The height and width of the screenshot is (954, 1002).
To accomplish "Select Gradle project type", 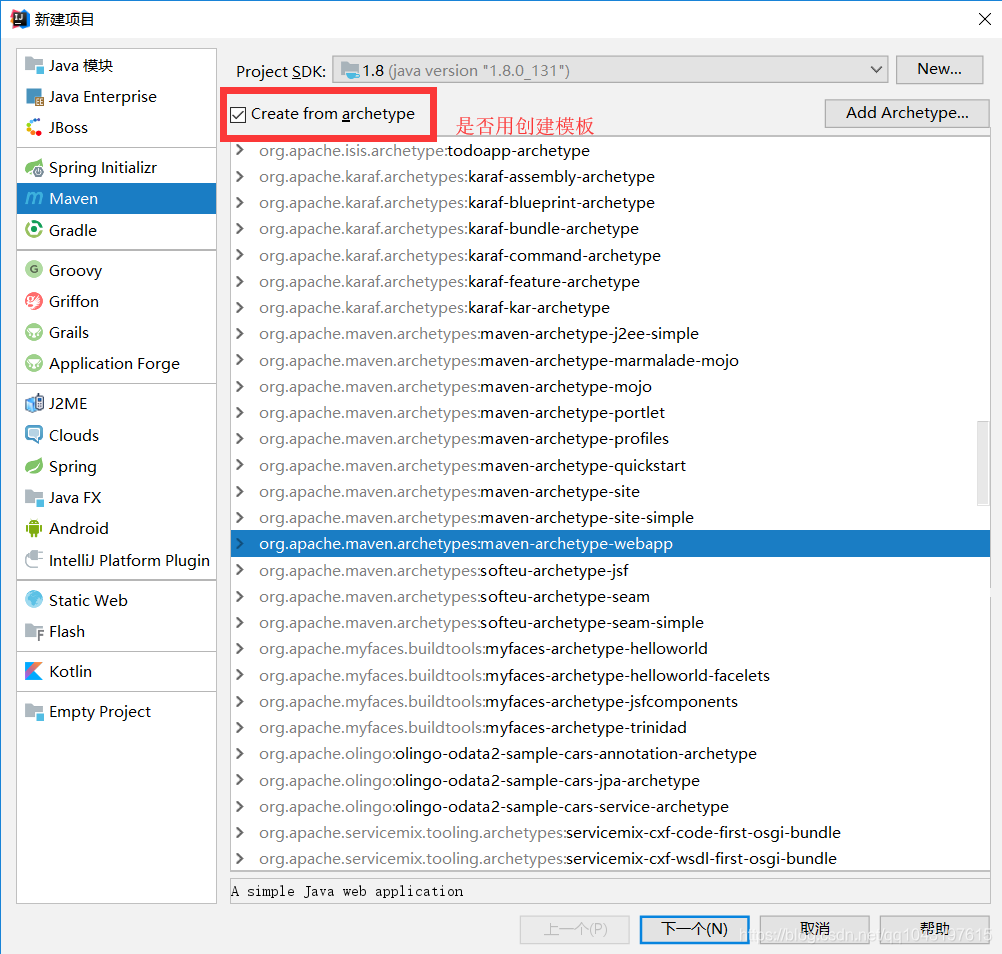I will click(x=116, y=230).
